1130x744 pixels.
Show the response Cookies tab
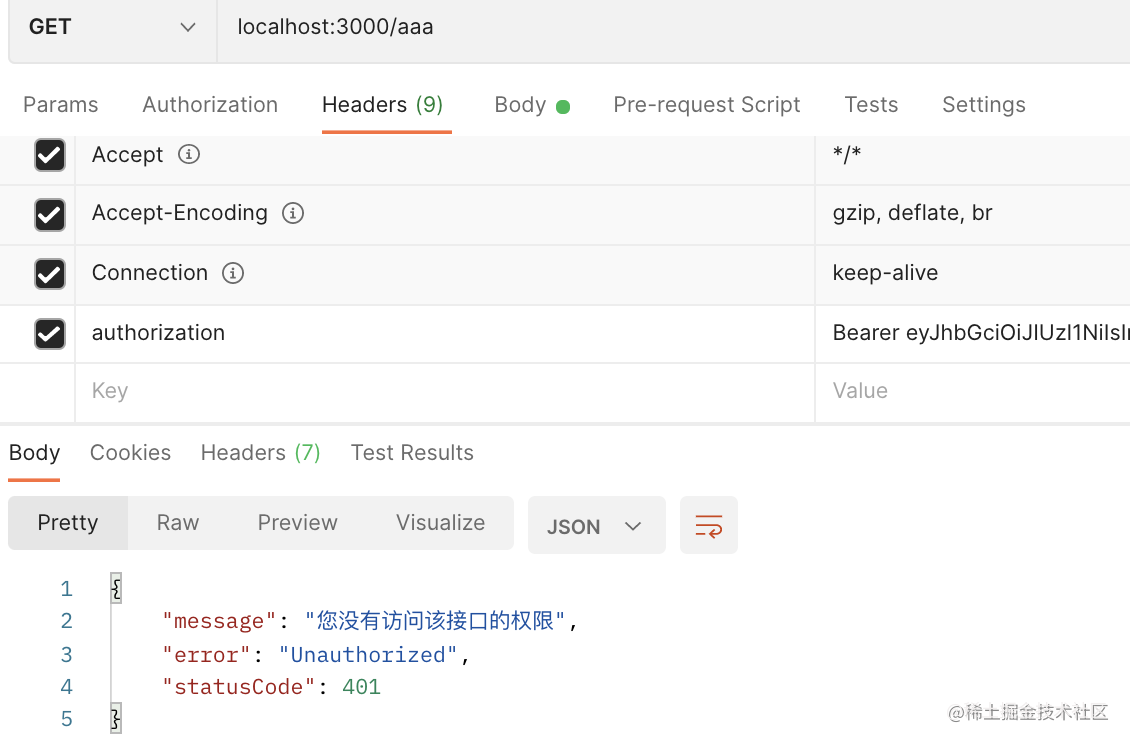pos(130,453)
